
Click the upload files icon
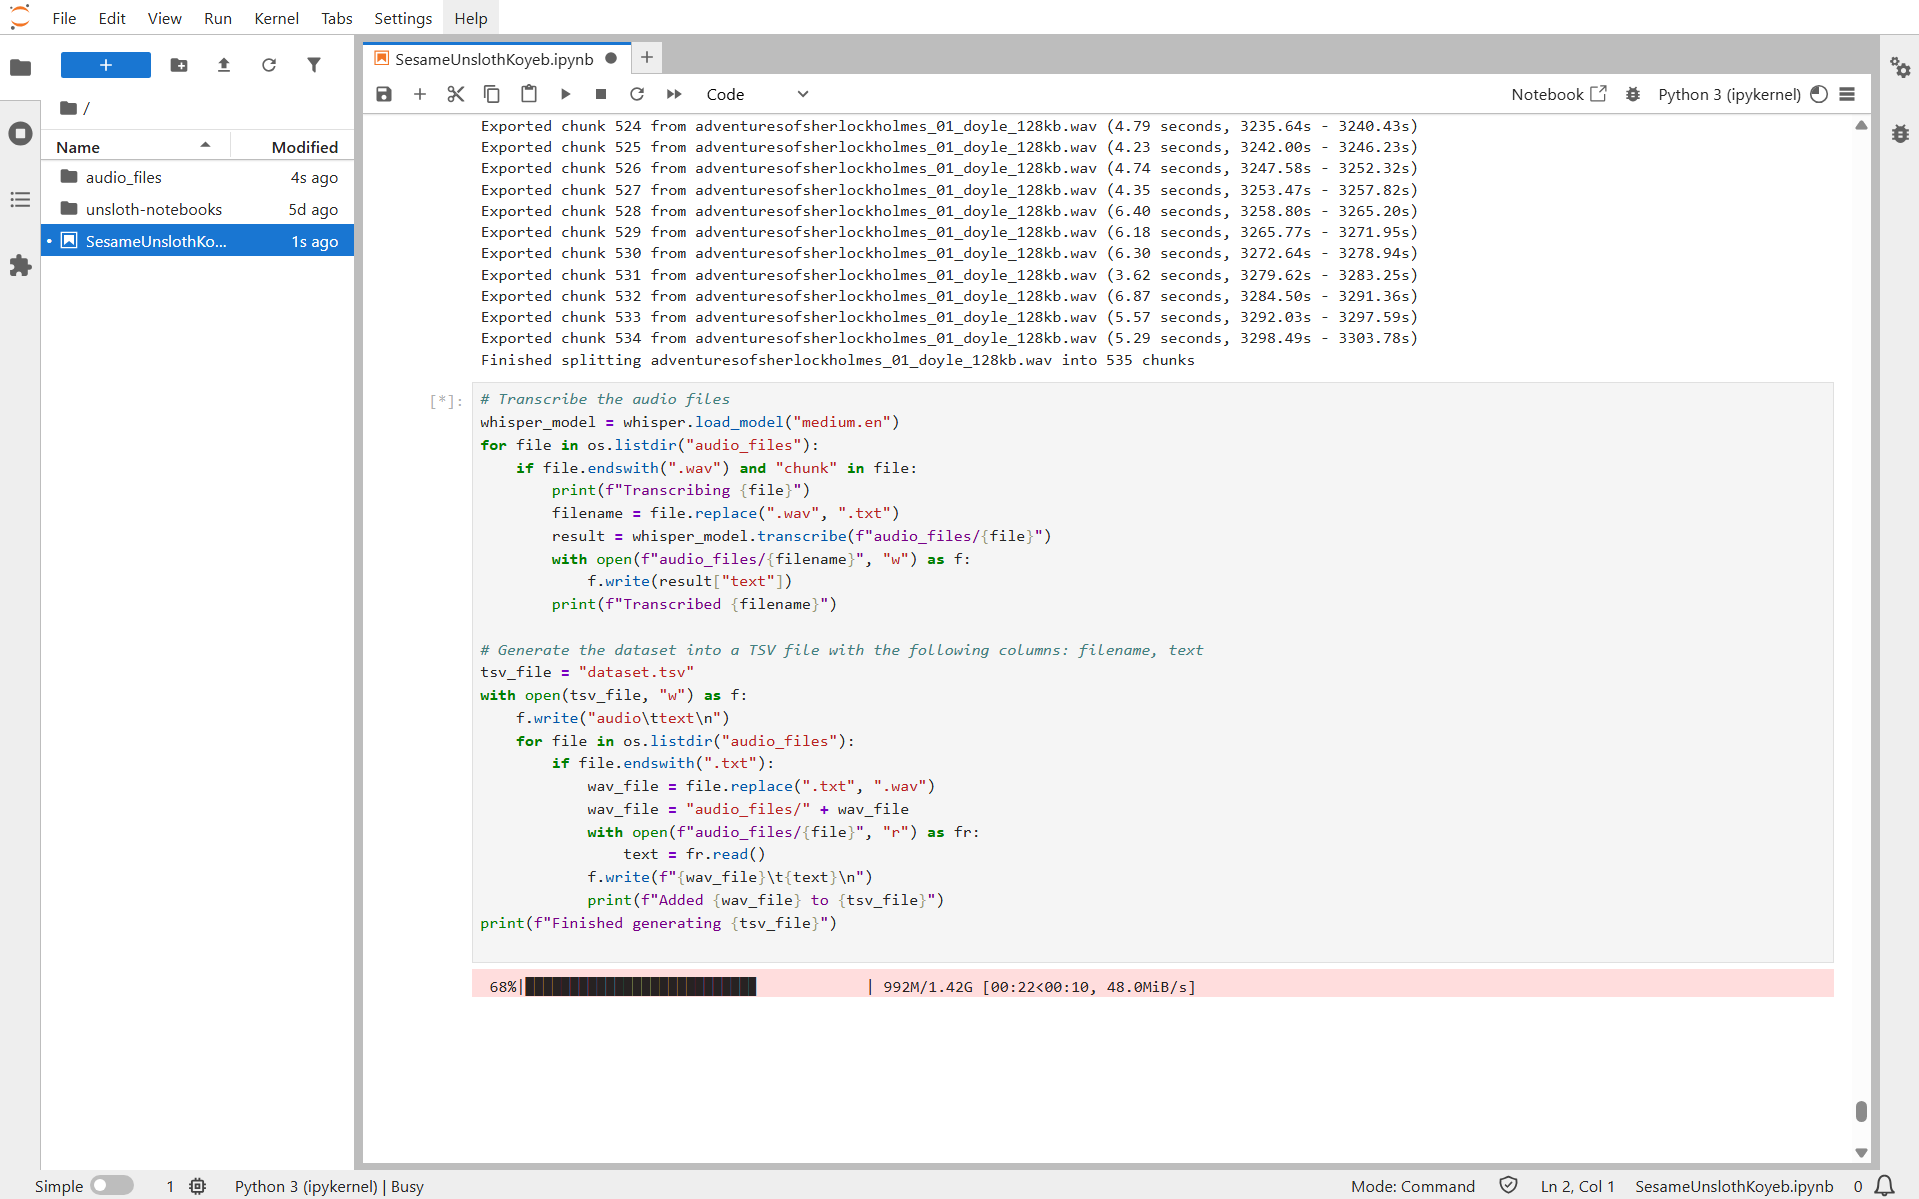tap(224, 65)
